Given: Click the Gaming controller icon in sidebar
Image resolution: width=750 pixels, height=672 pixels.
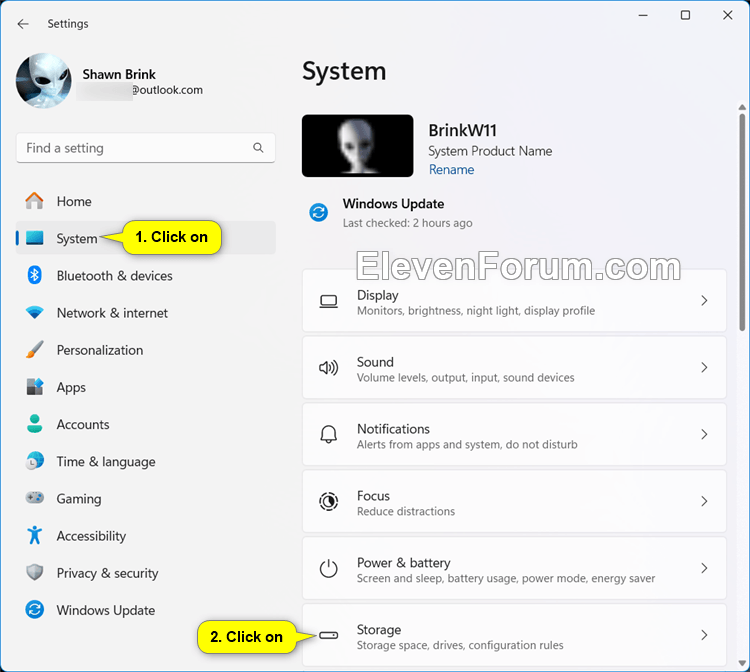Looking at the screenshot, I should tap(34, 498).
